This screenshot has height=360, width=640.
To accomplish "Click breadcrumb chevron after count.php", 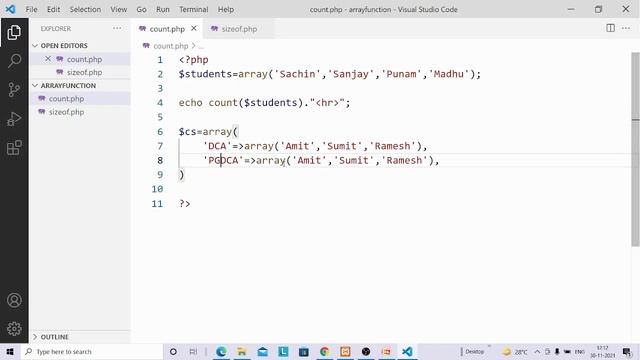I will point(193,46).
